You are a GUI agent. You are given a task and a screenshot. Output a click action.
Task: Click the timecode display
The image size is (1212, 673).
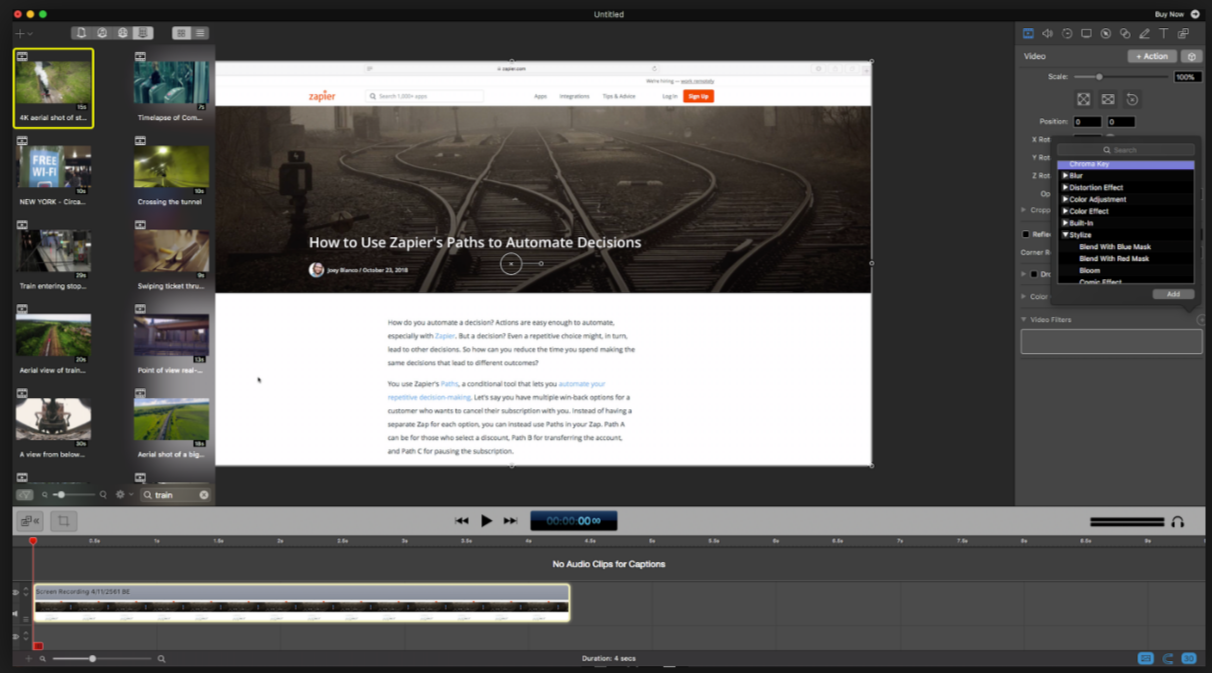pos(573,521)
